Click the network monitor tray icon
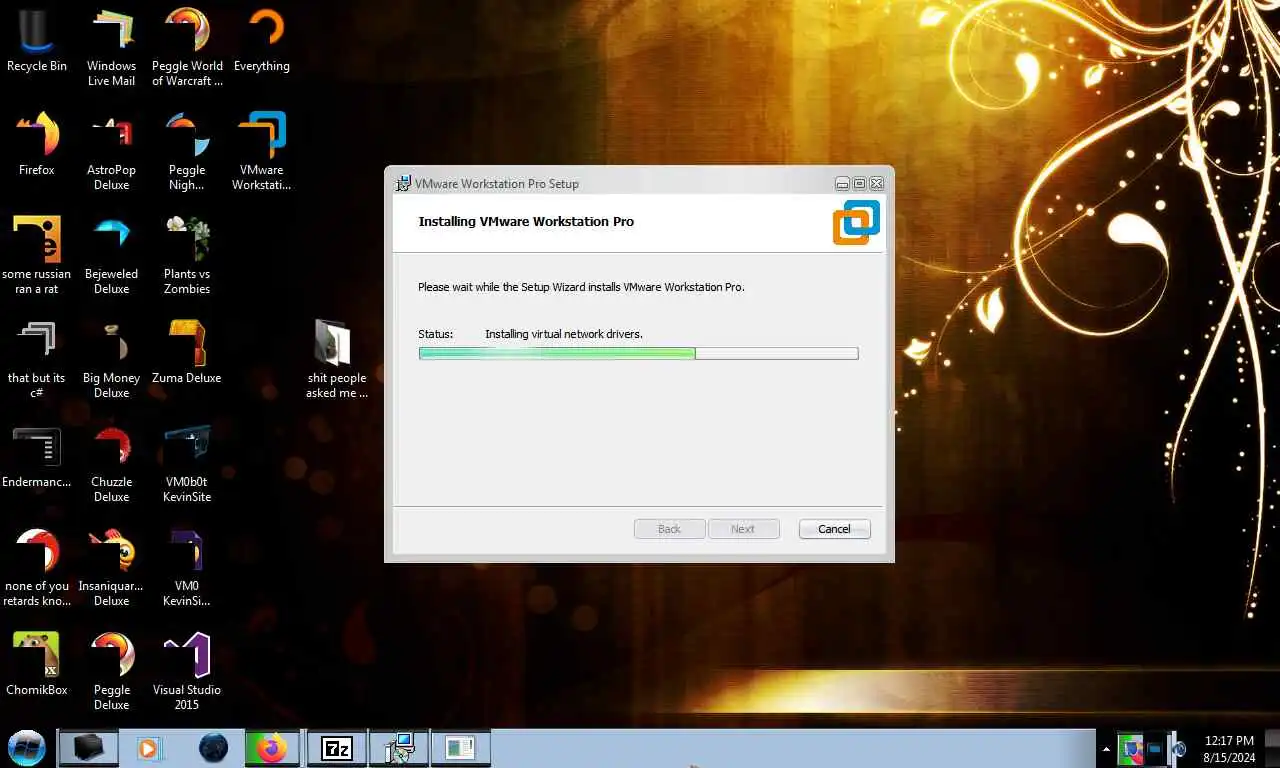1280x768 pixels. (x=1155, y=748)
